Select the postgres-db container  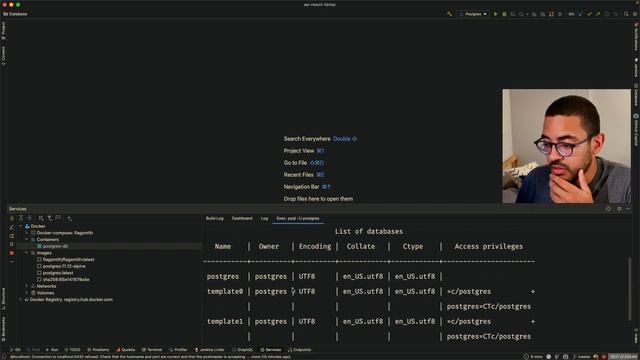point(55,246)
